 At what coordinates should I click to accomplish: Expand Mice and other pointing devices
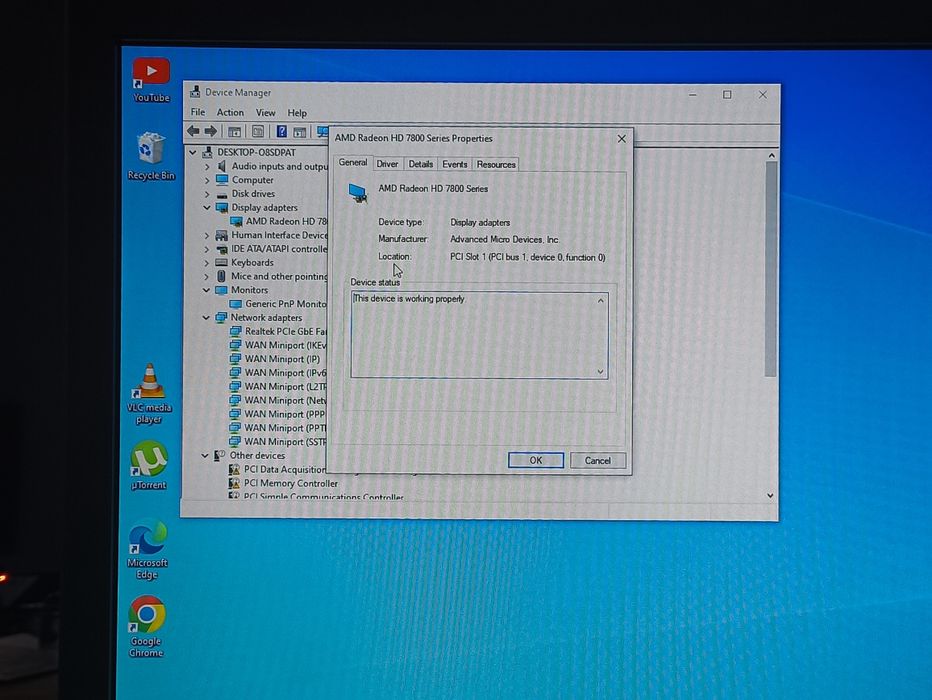pos(206,276)
